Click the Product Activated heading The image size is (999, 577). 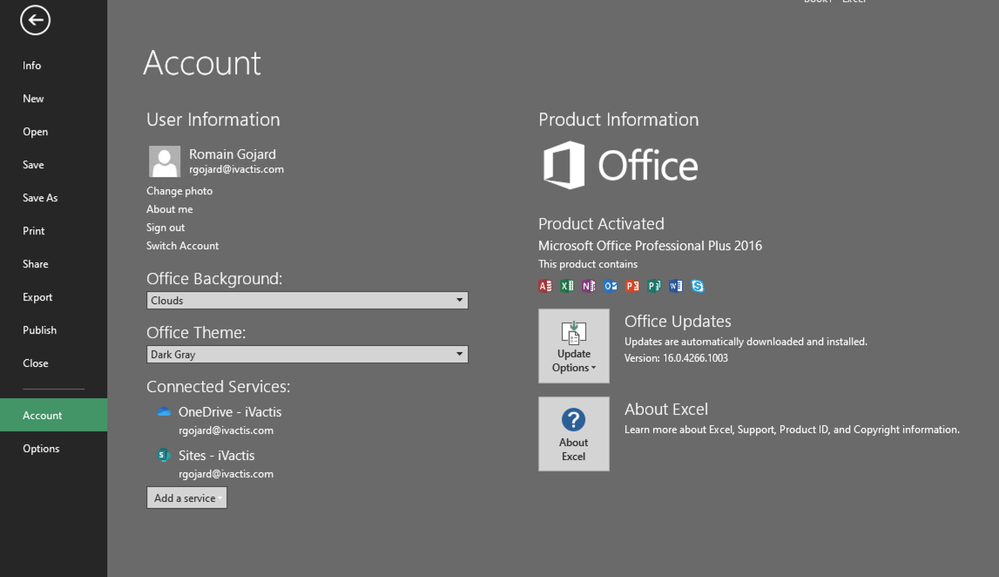tap(601, 224)
